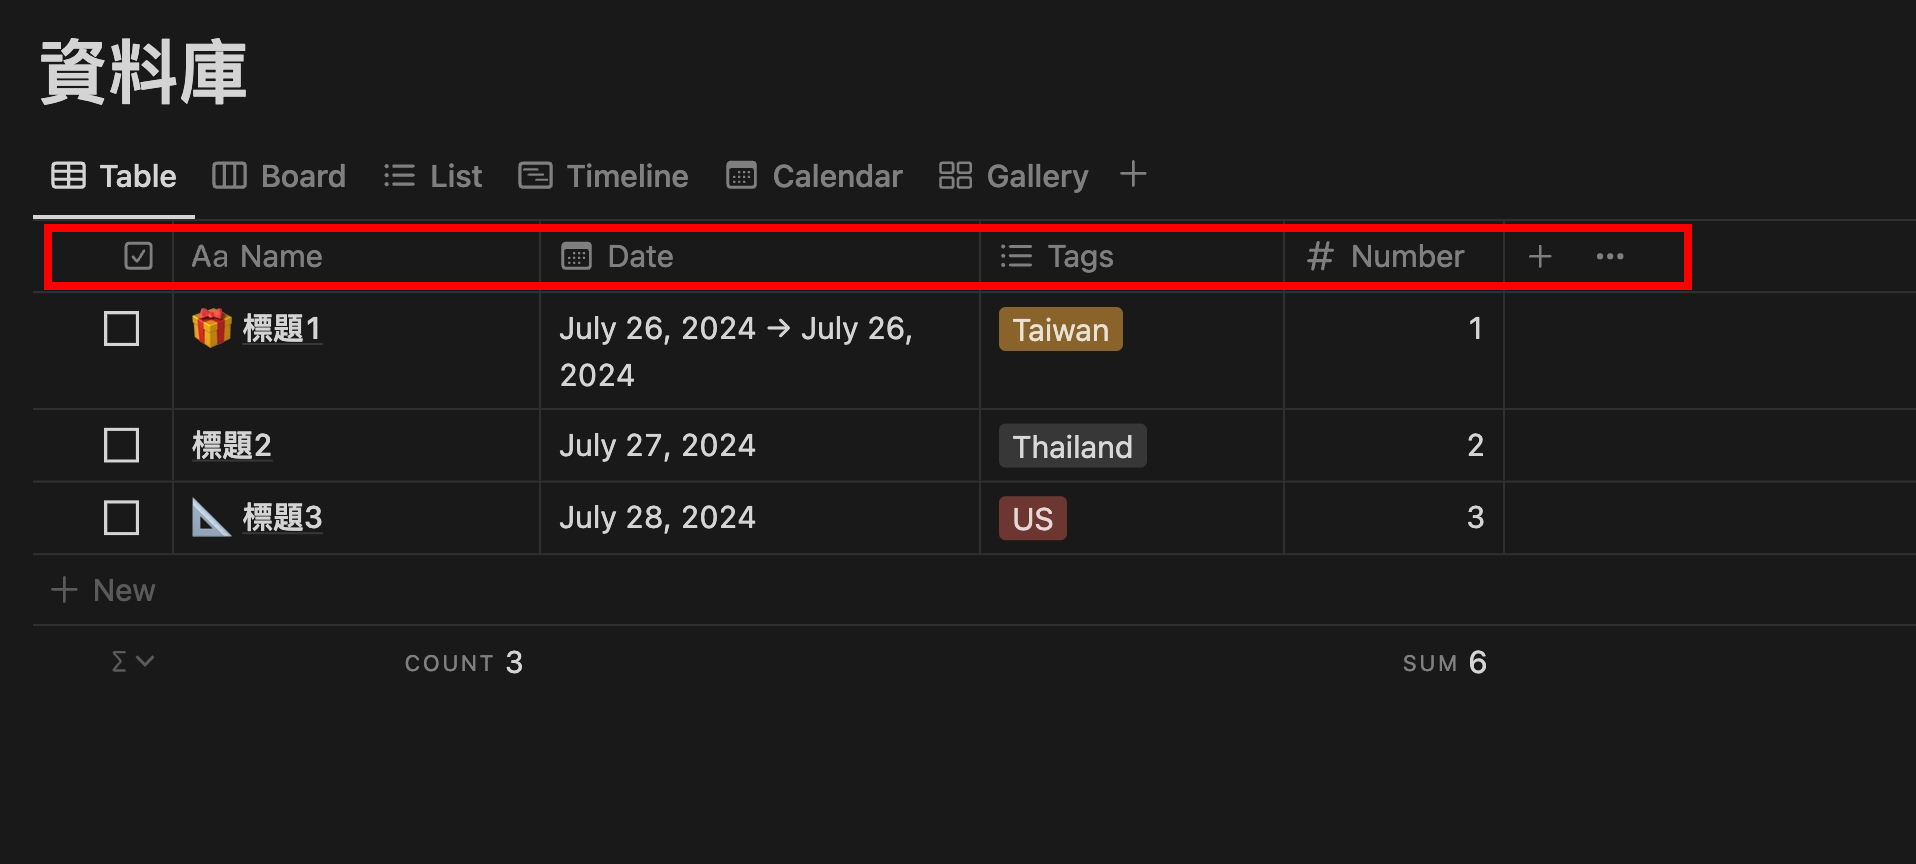Click the brown Taiwan tag
1916x864 pixels.
(1060, 330)
